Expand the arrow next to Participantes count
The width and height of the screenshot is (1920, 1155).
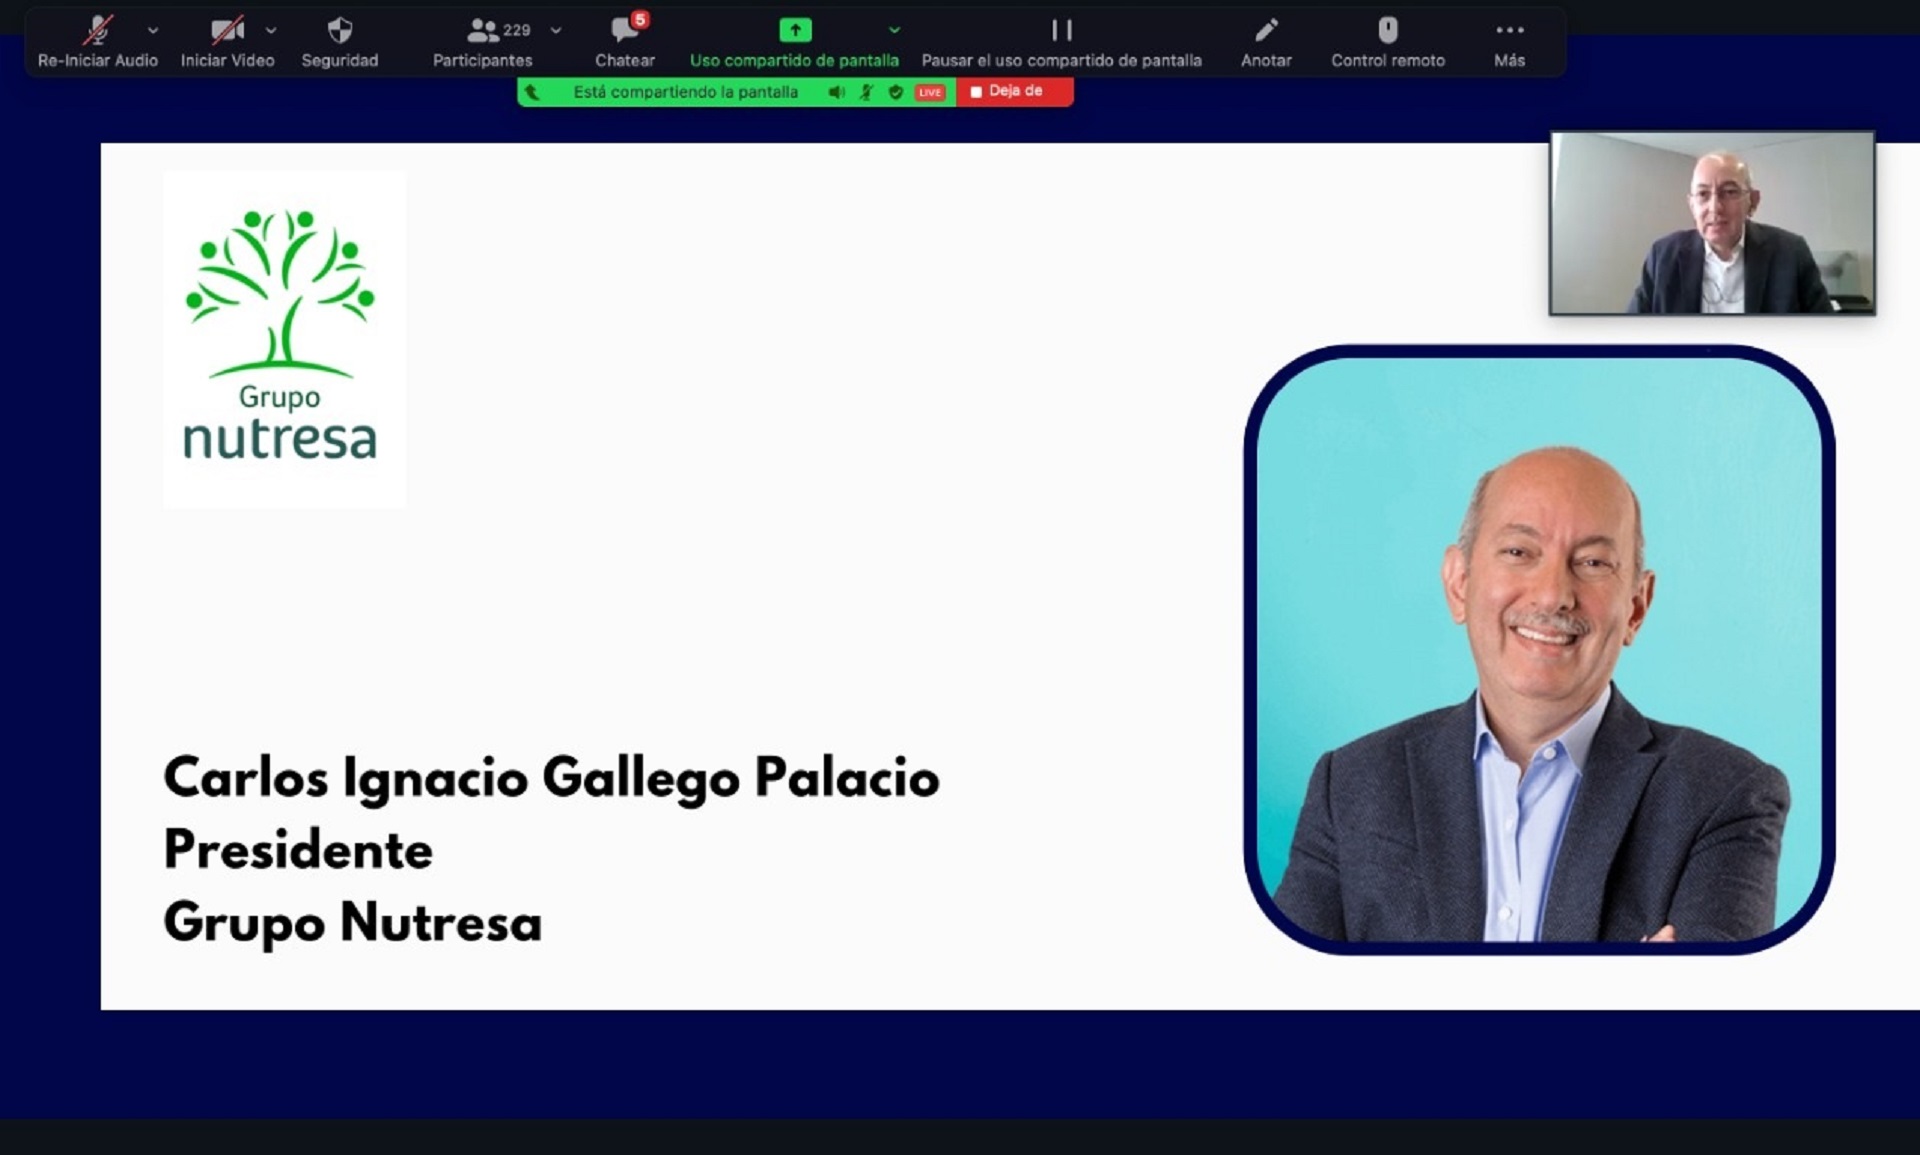pyautogui.click(x=556, y=30)
